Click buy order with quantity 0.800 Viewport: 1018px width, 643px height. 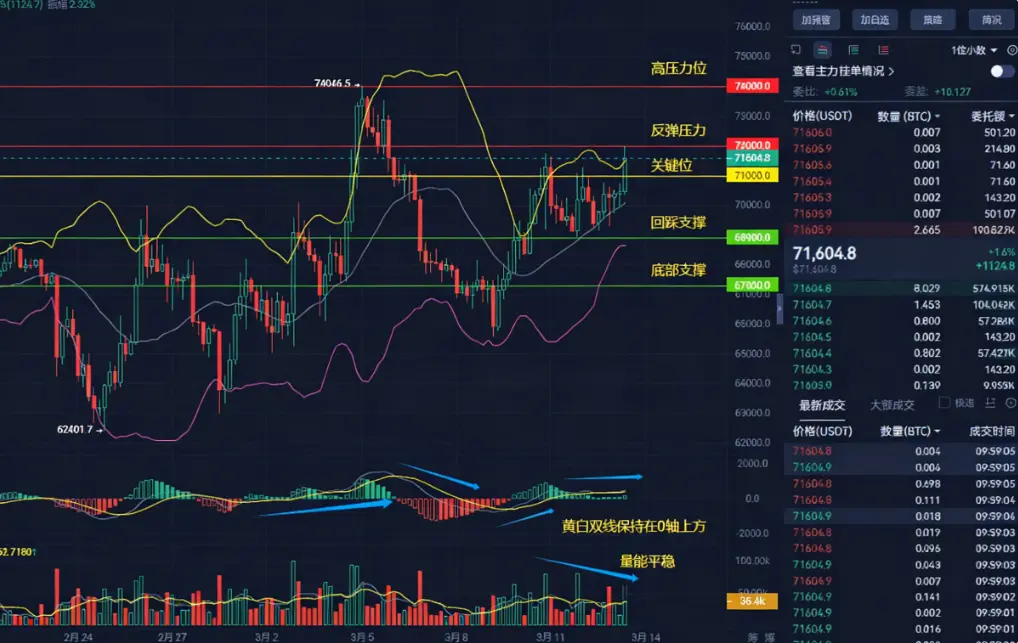[901, 321]
